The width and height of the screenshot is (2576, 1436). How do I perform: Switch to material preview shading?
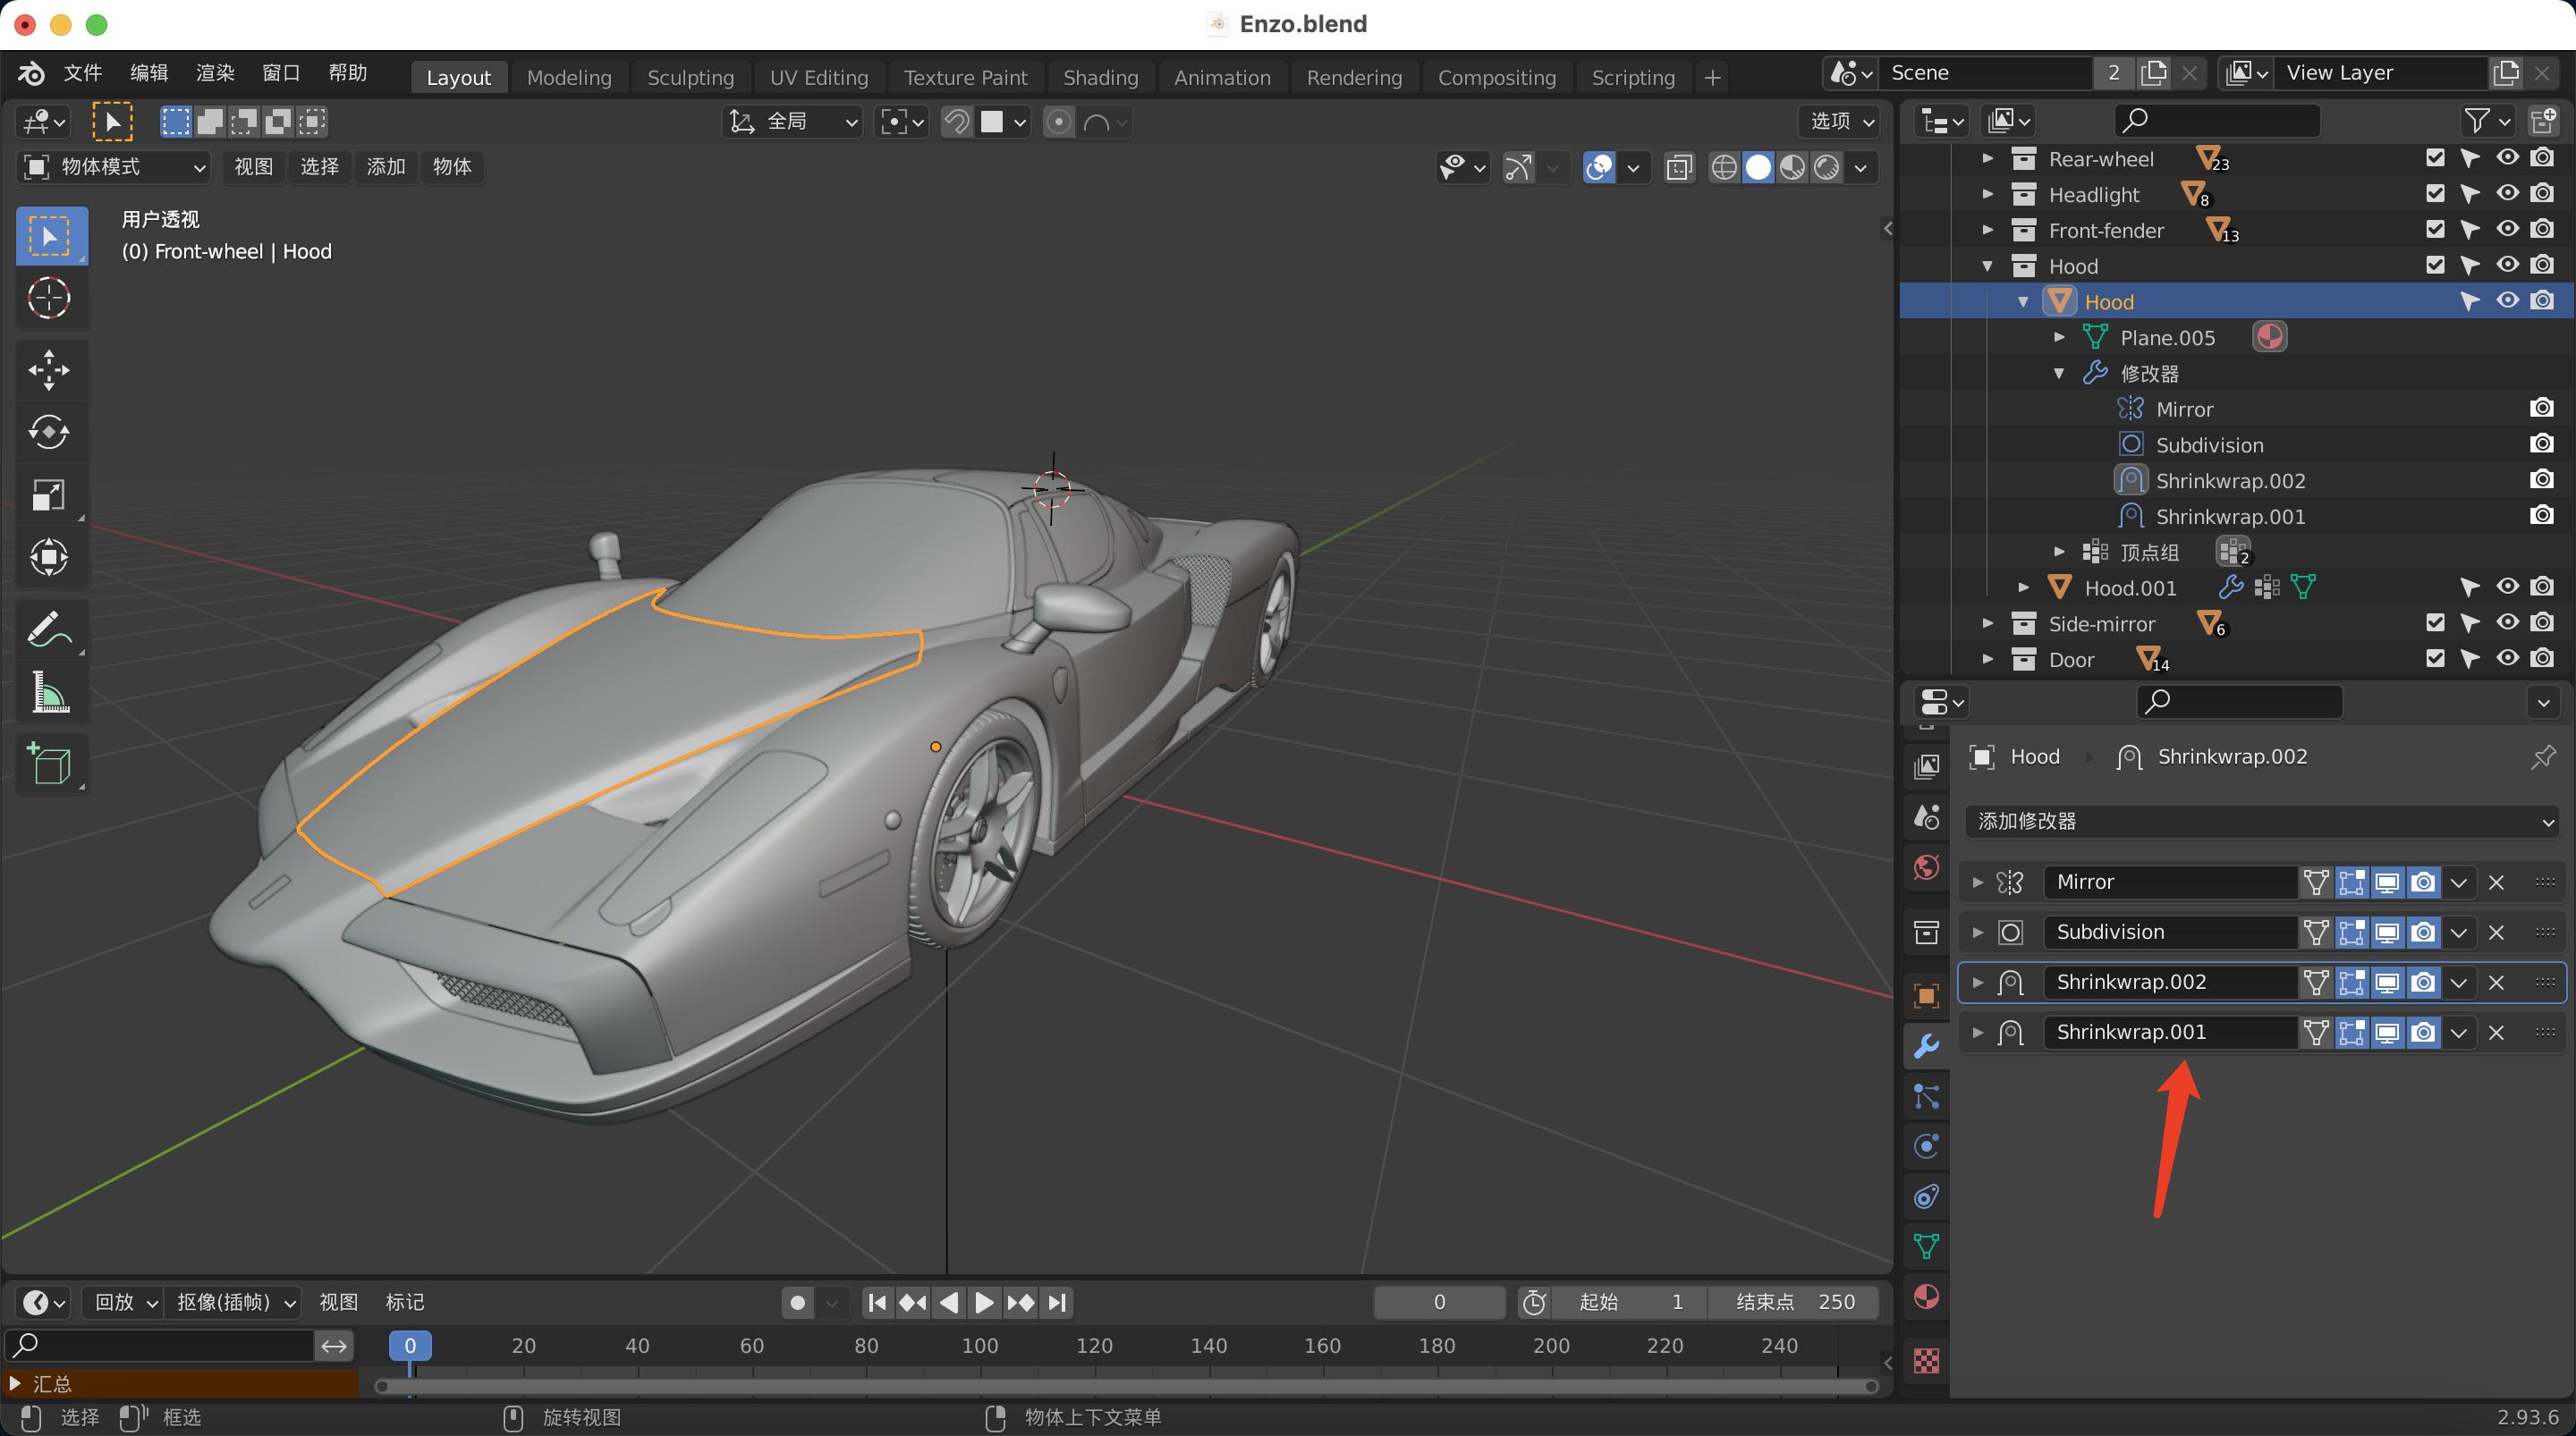(x=1792, y=167)
